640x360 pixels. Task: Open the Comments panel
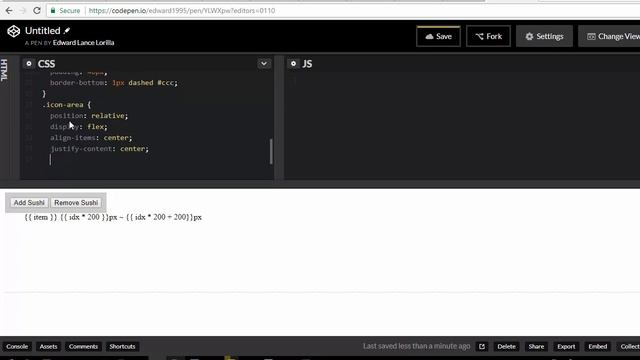point(83,347)
